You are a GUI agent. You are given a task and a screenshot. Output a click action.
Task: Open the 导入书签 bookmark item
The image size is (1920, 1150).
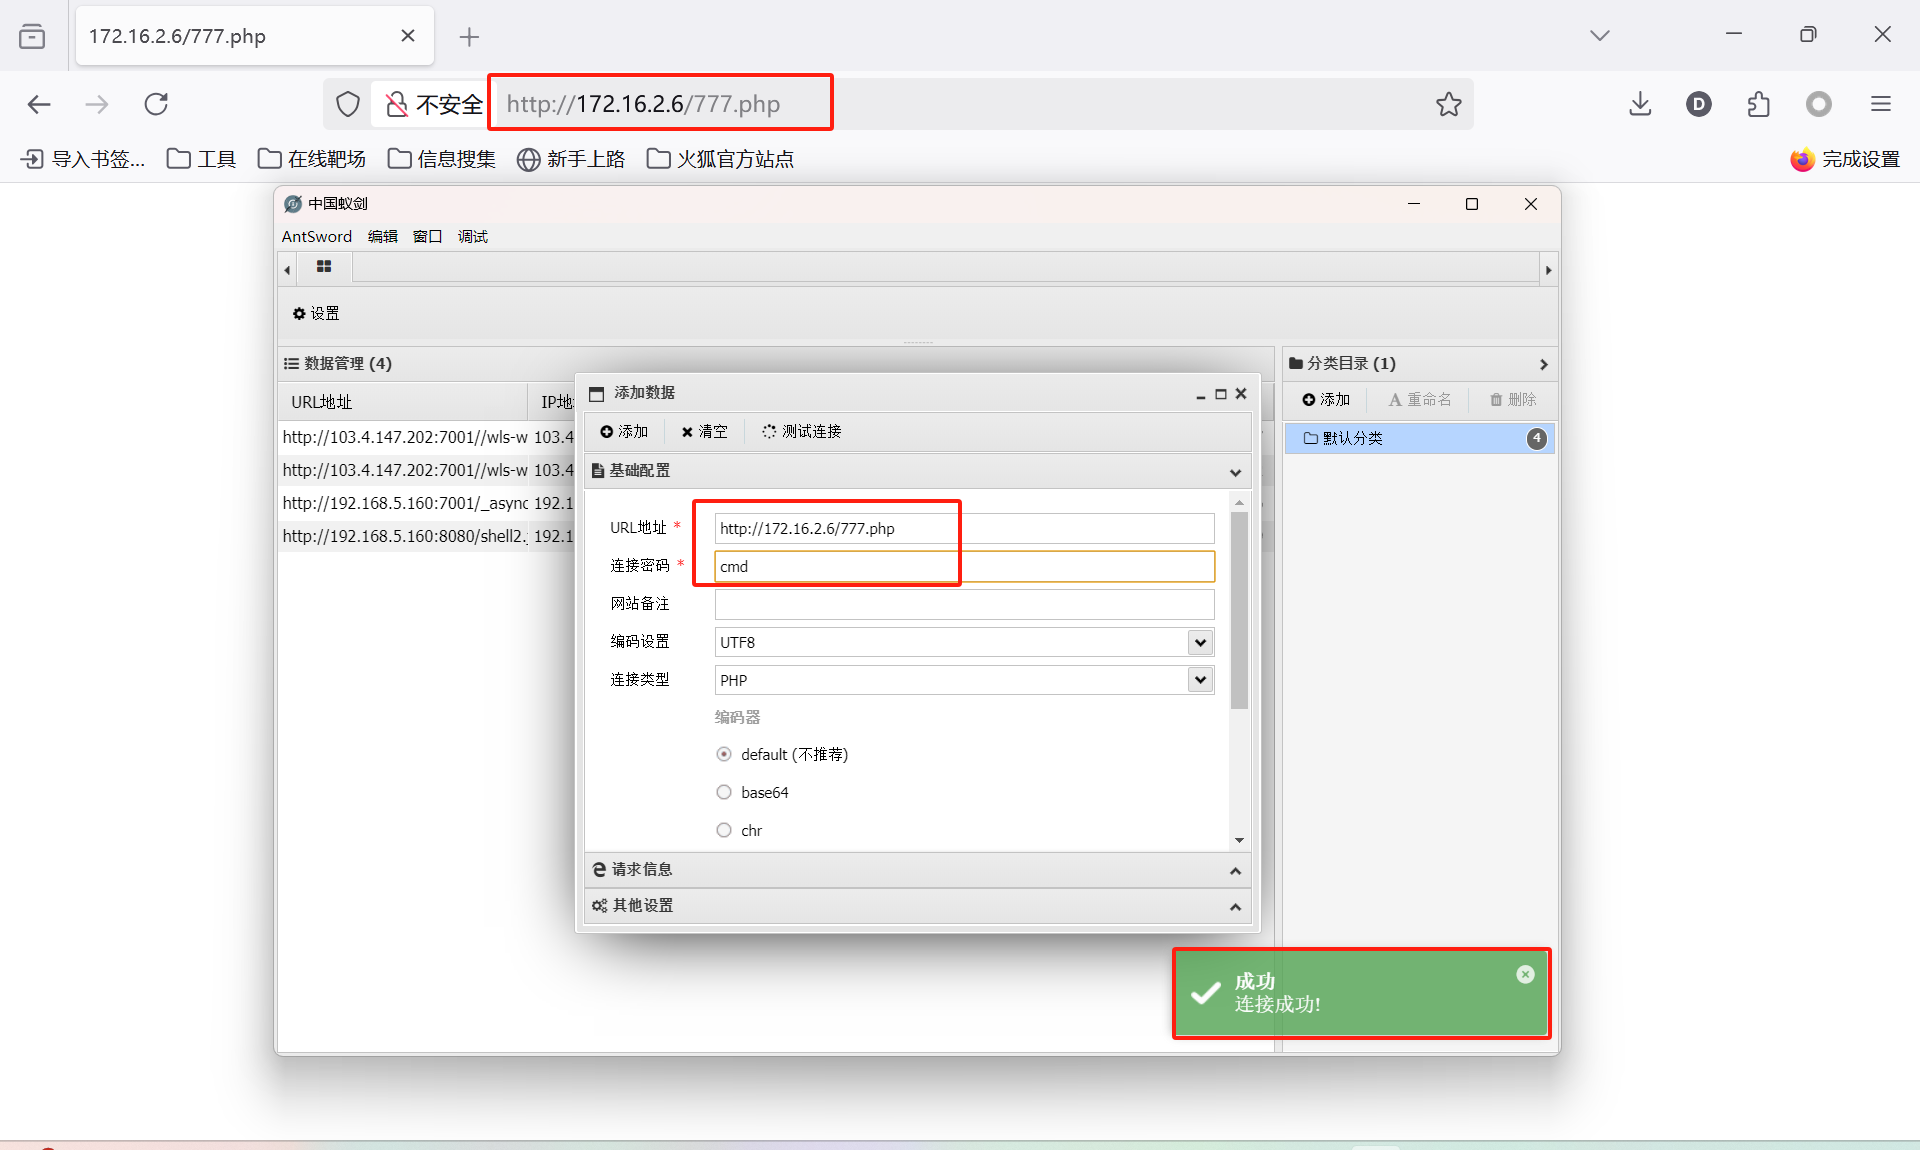[x=83, y=159]
